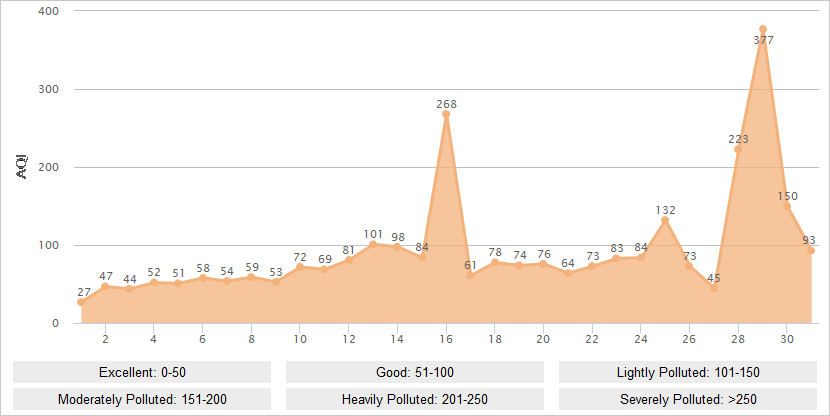Click the x-axis tick label 28
This screenshot has width=830, height=416.
pos(738,339)
